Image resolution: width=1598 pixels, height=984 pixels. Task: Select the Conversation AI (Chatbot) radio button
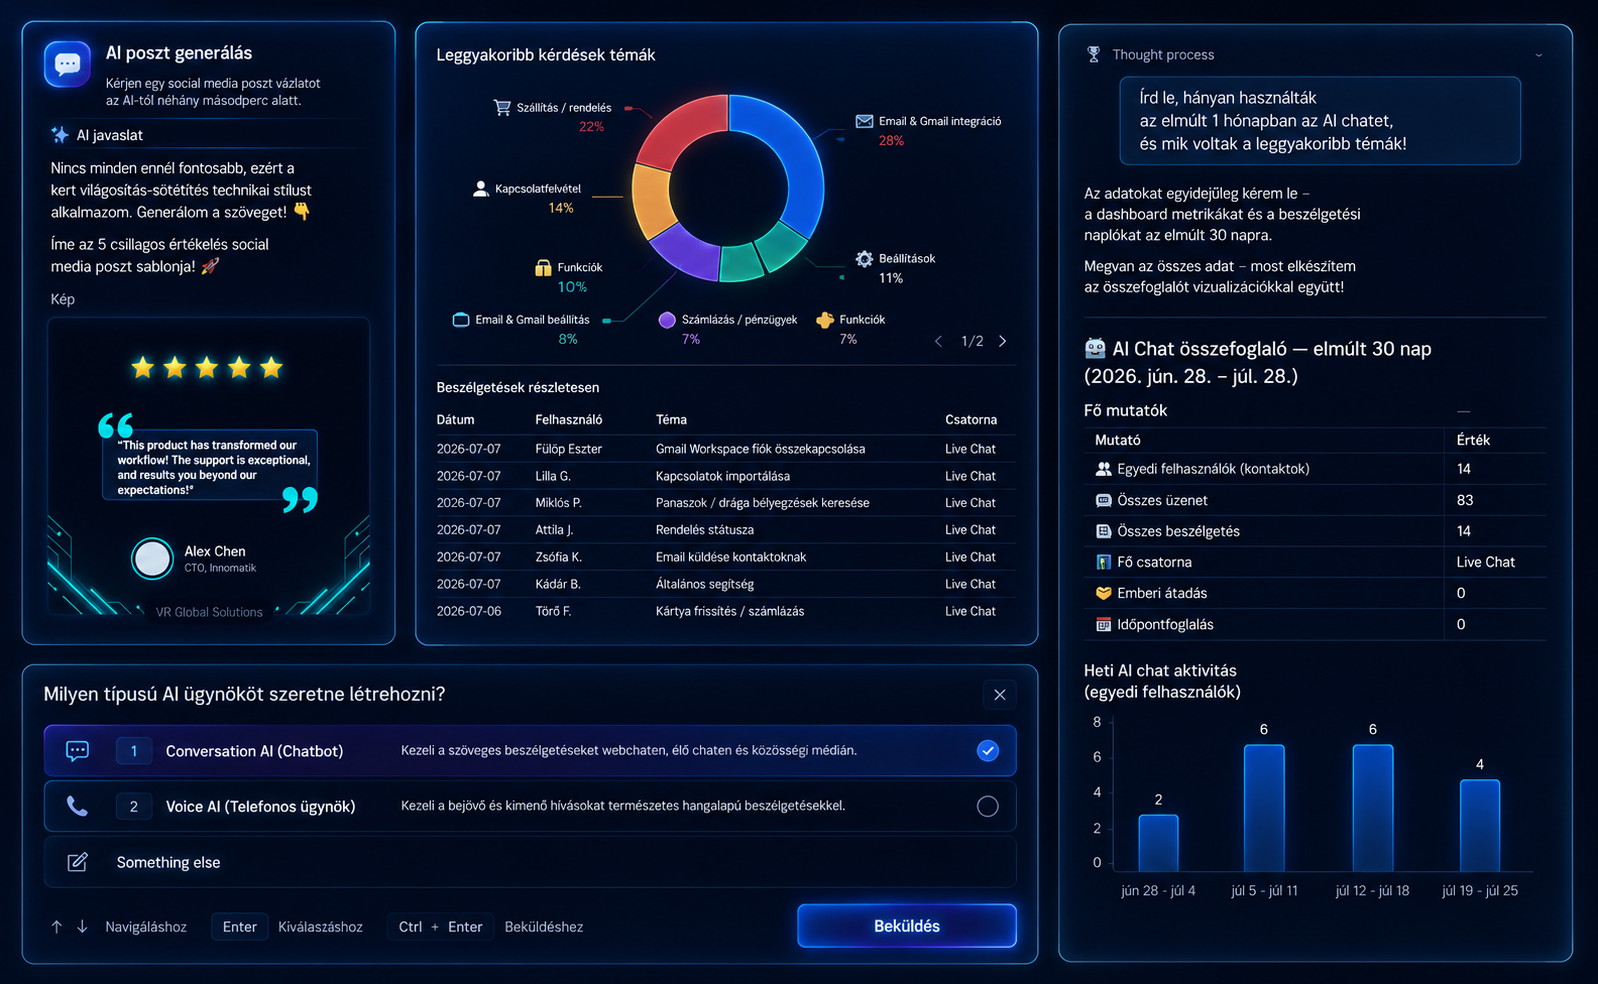(988, 751)
